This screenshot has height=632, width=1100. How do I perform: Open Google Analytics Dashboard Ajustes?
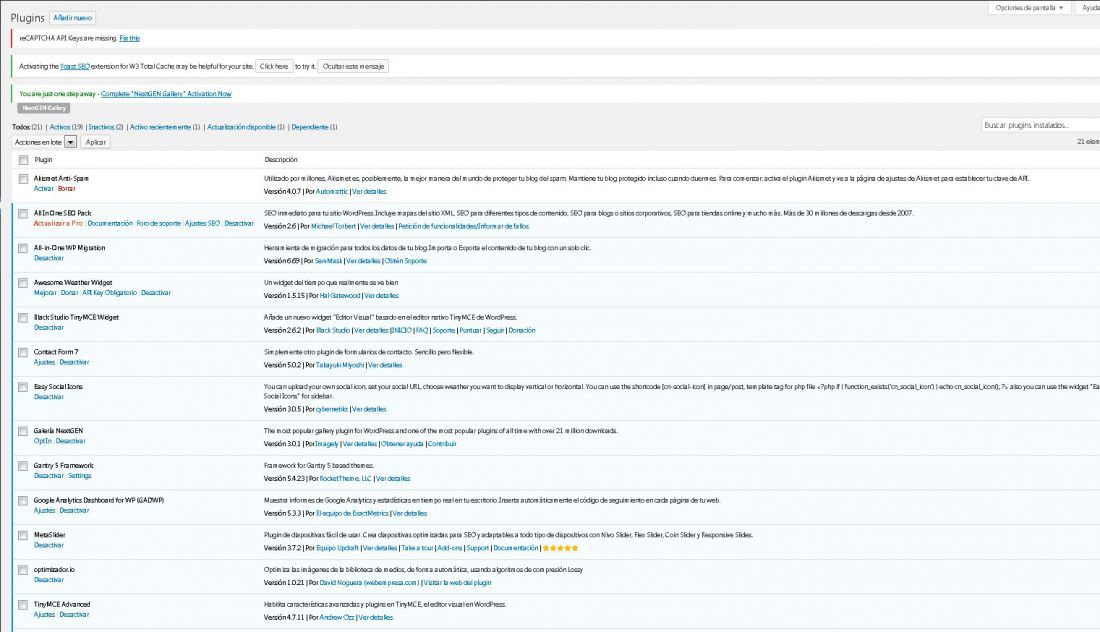(x=44, y=511)
